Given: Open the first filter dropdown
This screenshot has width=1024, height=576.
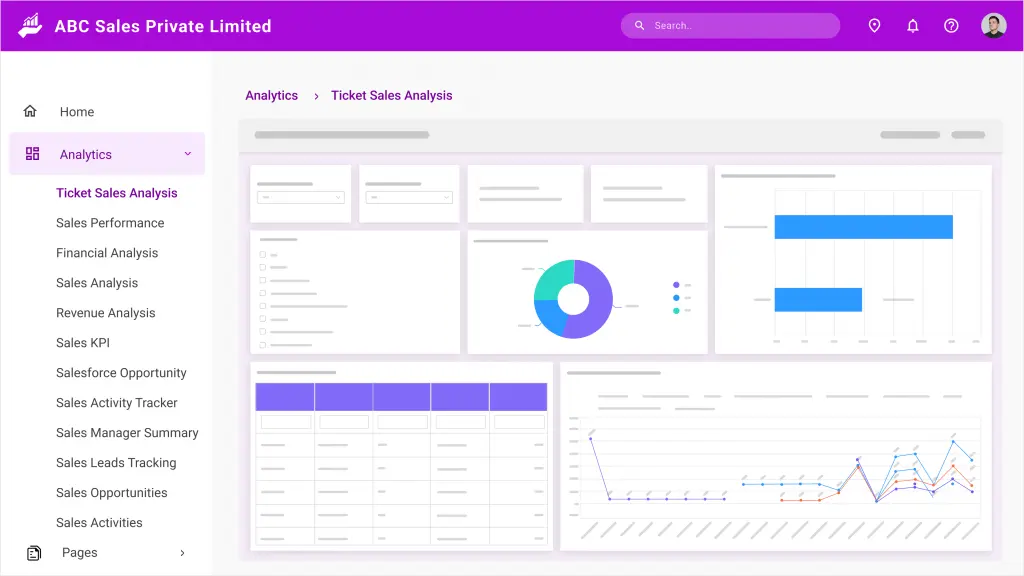Looking at the screenshot, I should tap(300, 197).
